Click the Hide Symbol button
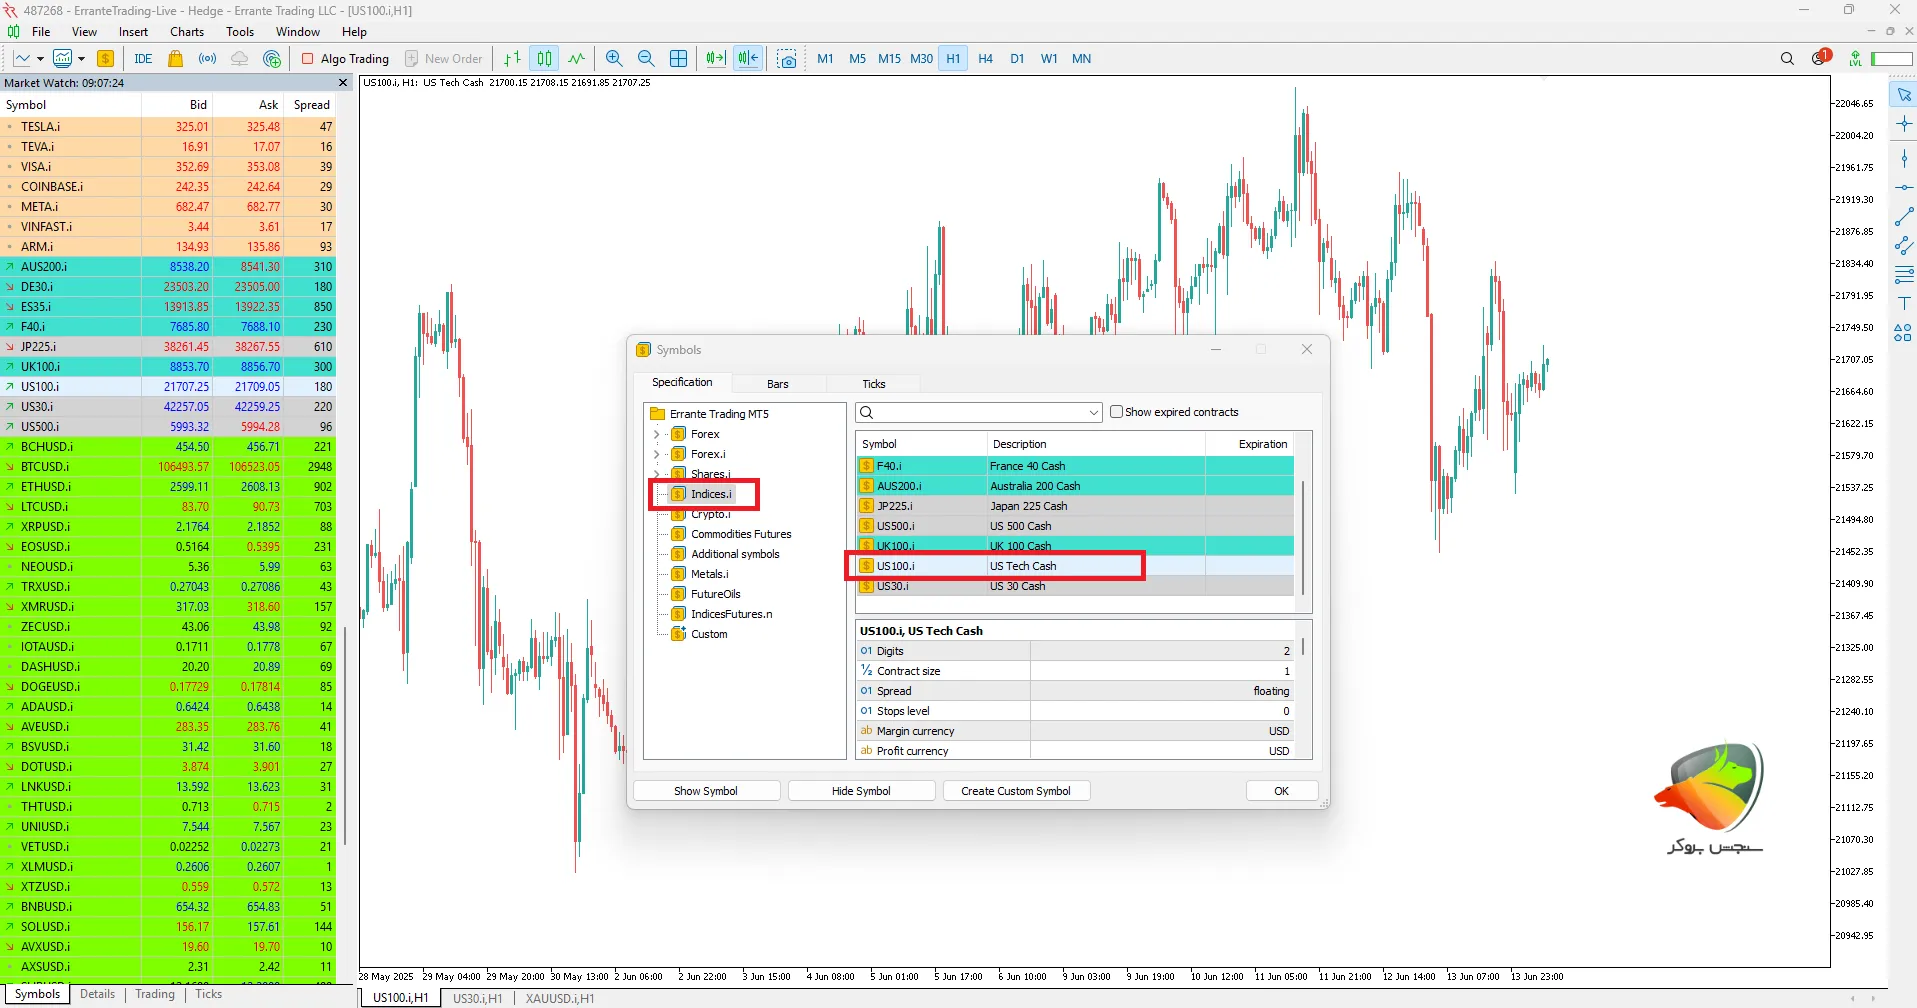 pos(860,791)
